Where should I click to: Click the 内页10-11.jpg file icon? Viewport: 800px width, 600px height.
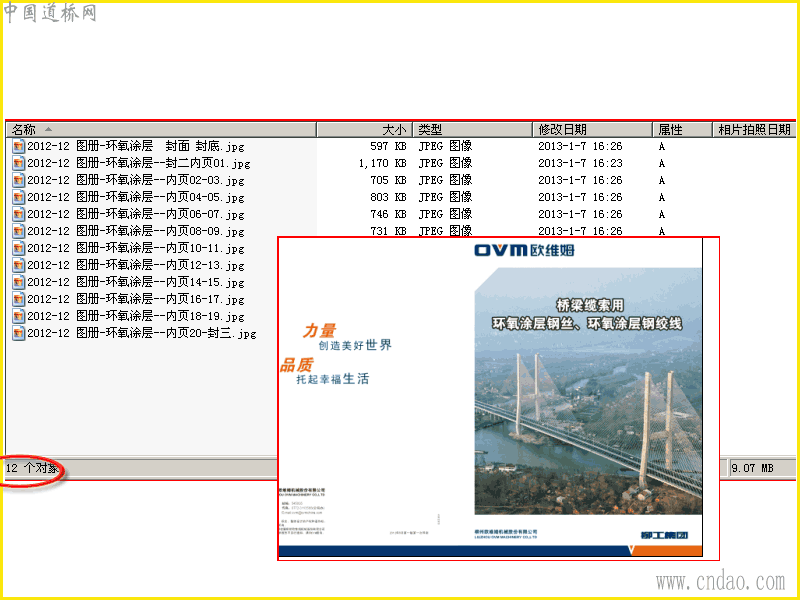click(x=18, y=248)
